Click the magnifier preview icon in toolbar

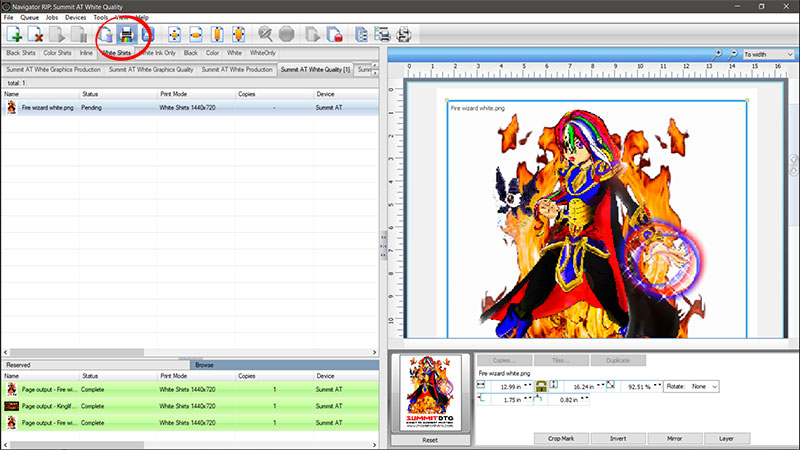point(265,34)
